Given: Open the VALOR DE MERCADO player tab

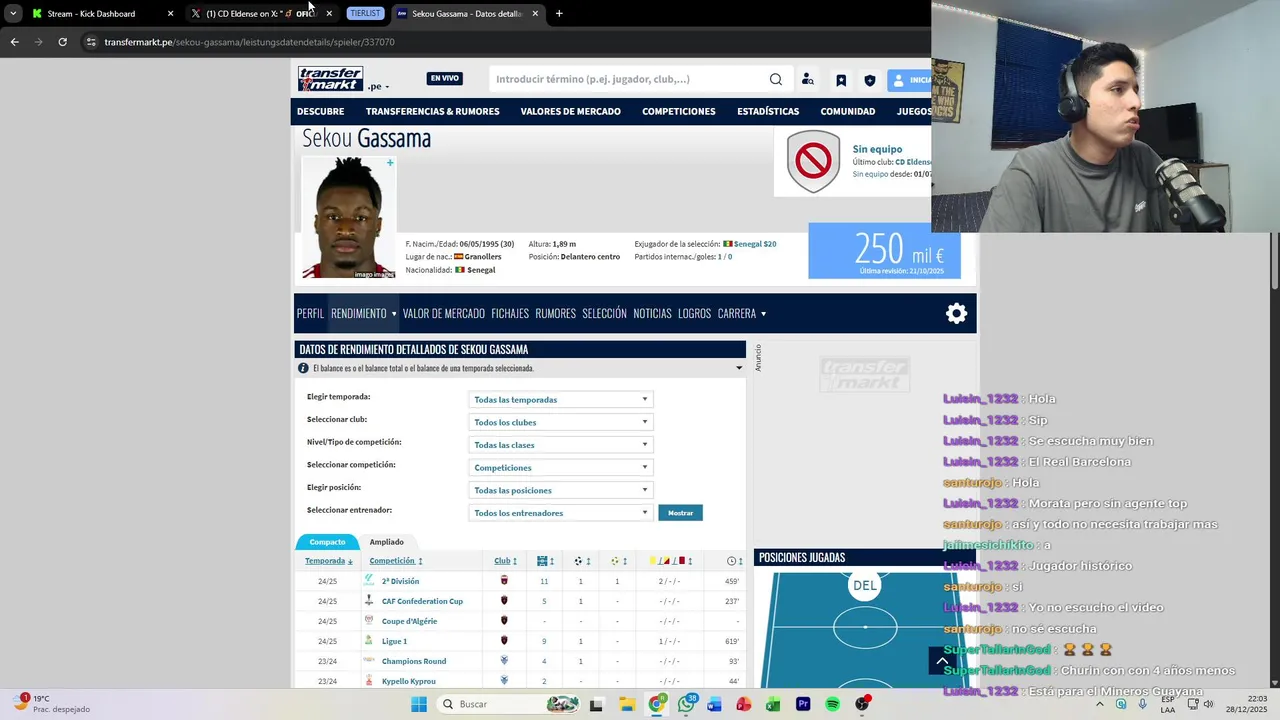Looking at the screenshot, I should pos(444,313).
